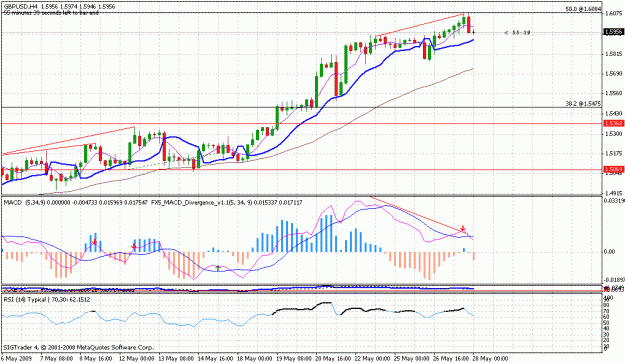The width and height of the screenshot is (625, 363).
Task: Click the MACD (5,34,9) indicator label
Action: pos(24,203)
